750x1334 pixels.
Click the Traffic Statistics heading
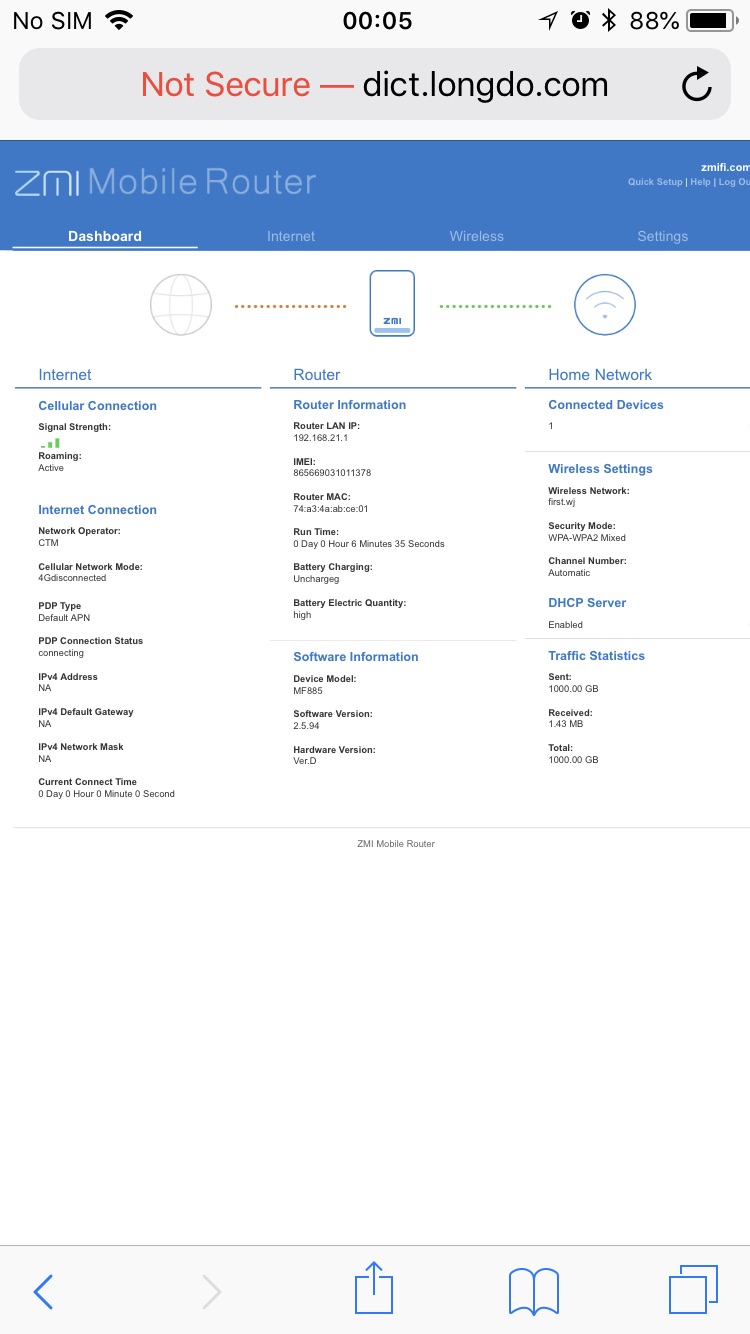(596, 656)
